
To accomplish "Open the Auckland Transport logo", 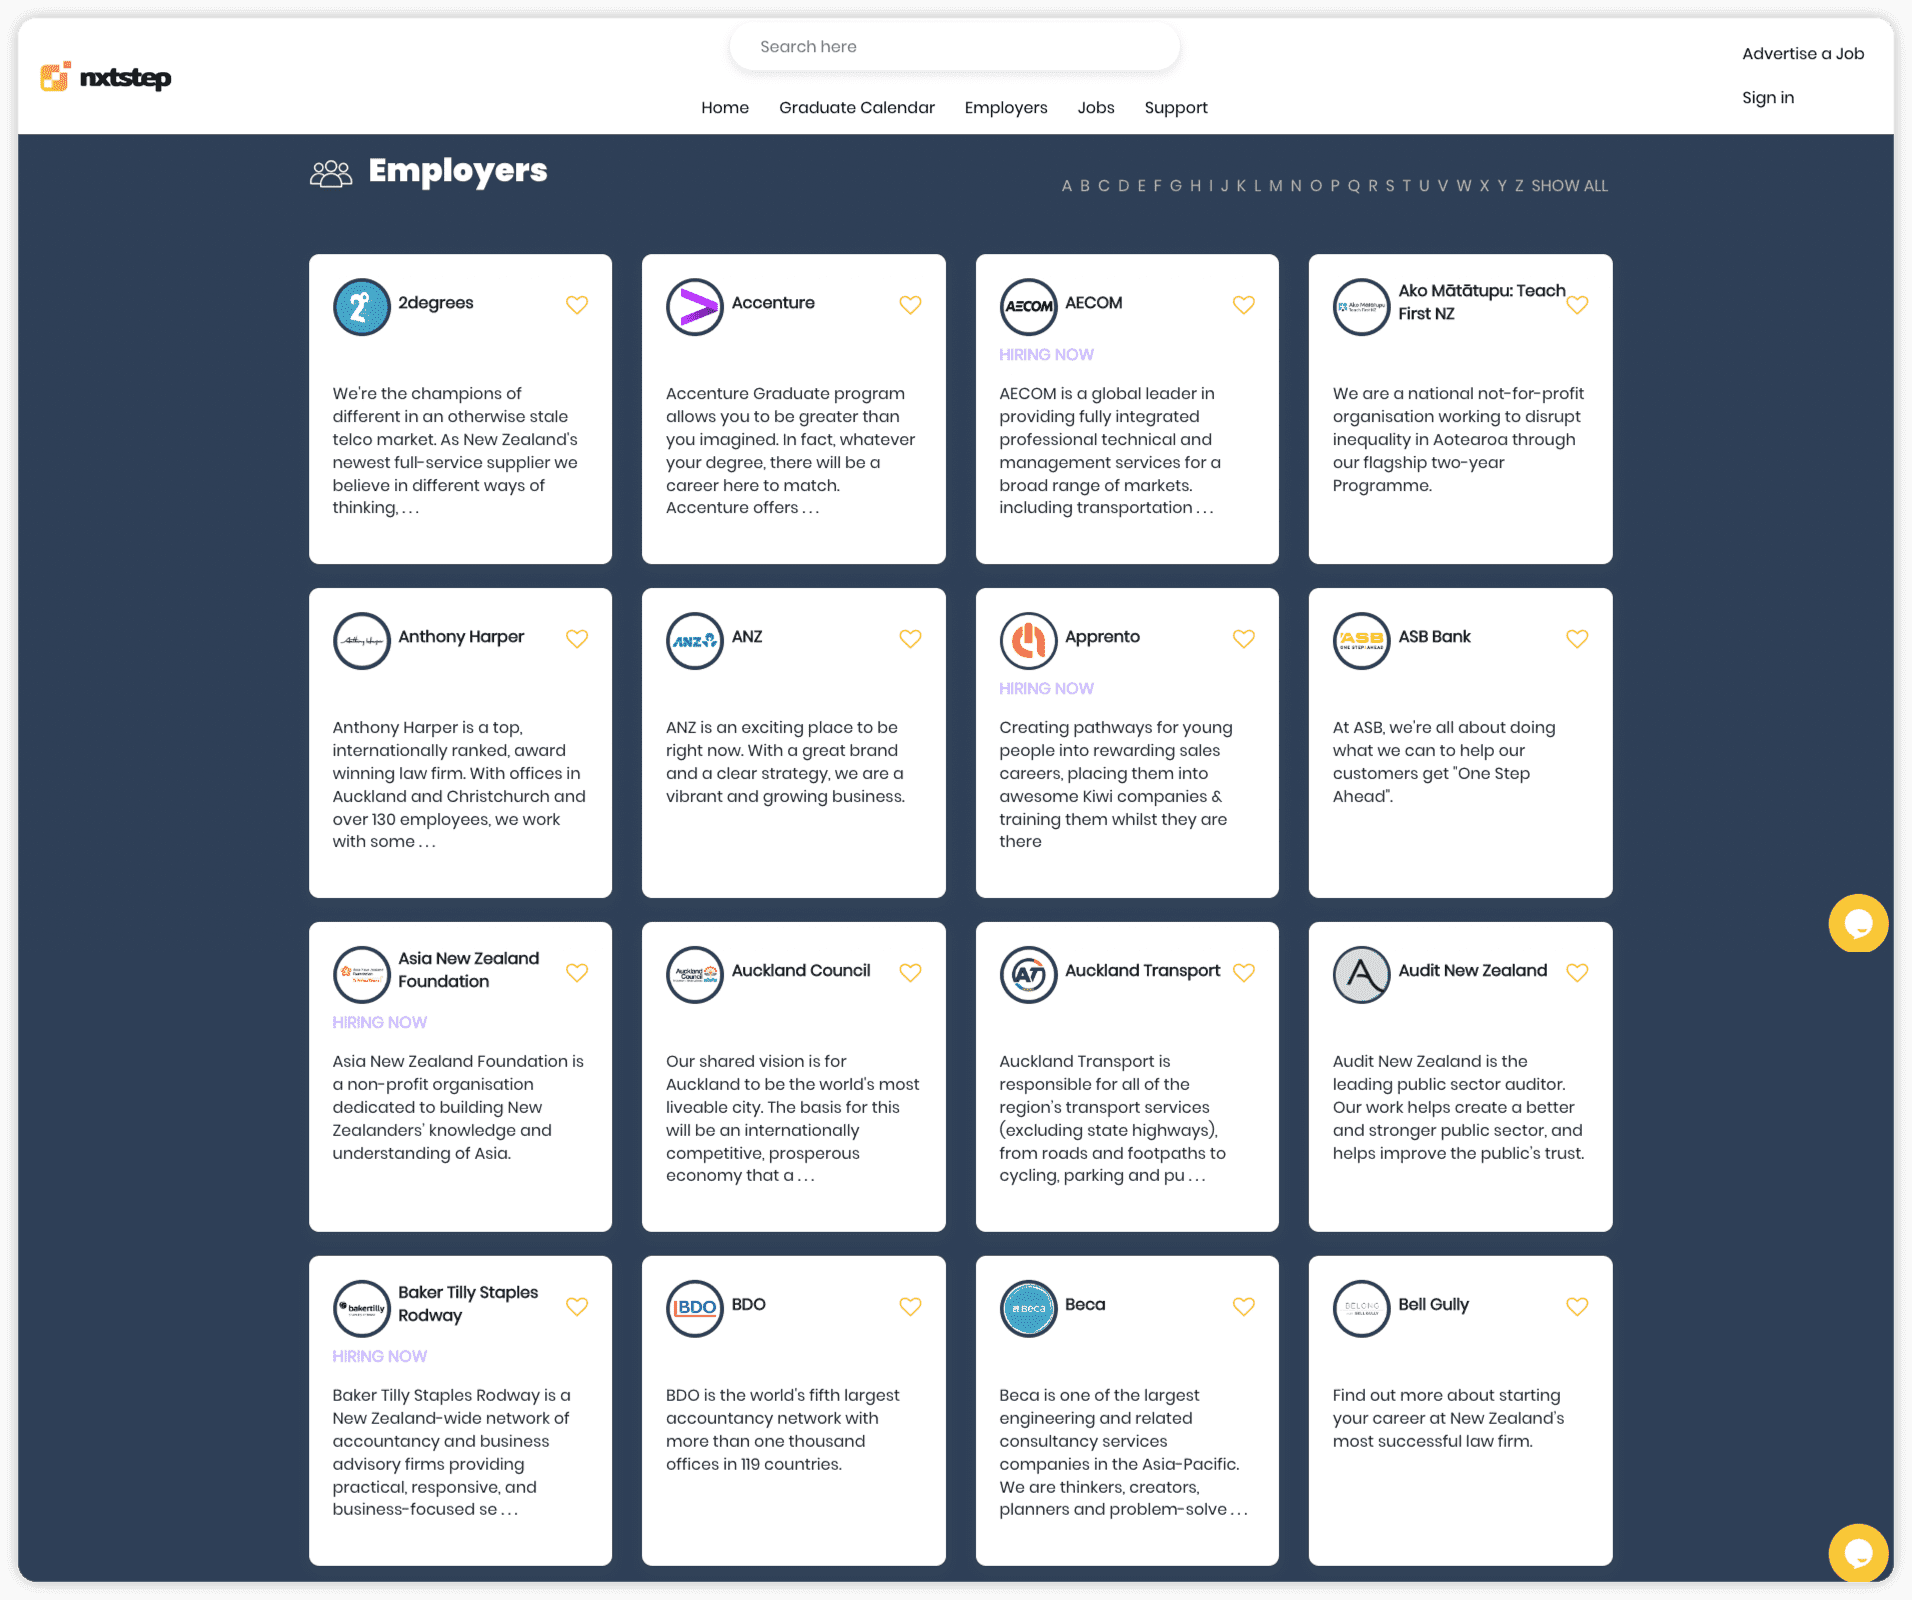I will tap(1028, 975).
